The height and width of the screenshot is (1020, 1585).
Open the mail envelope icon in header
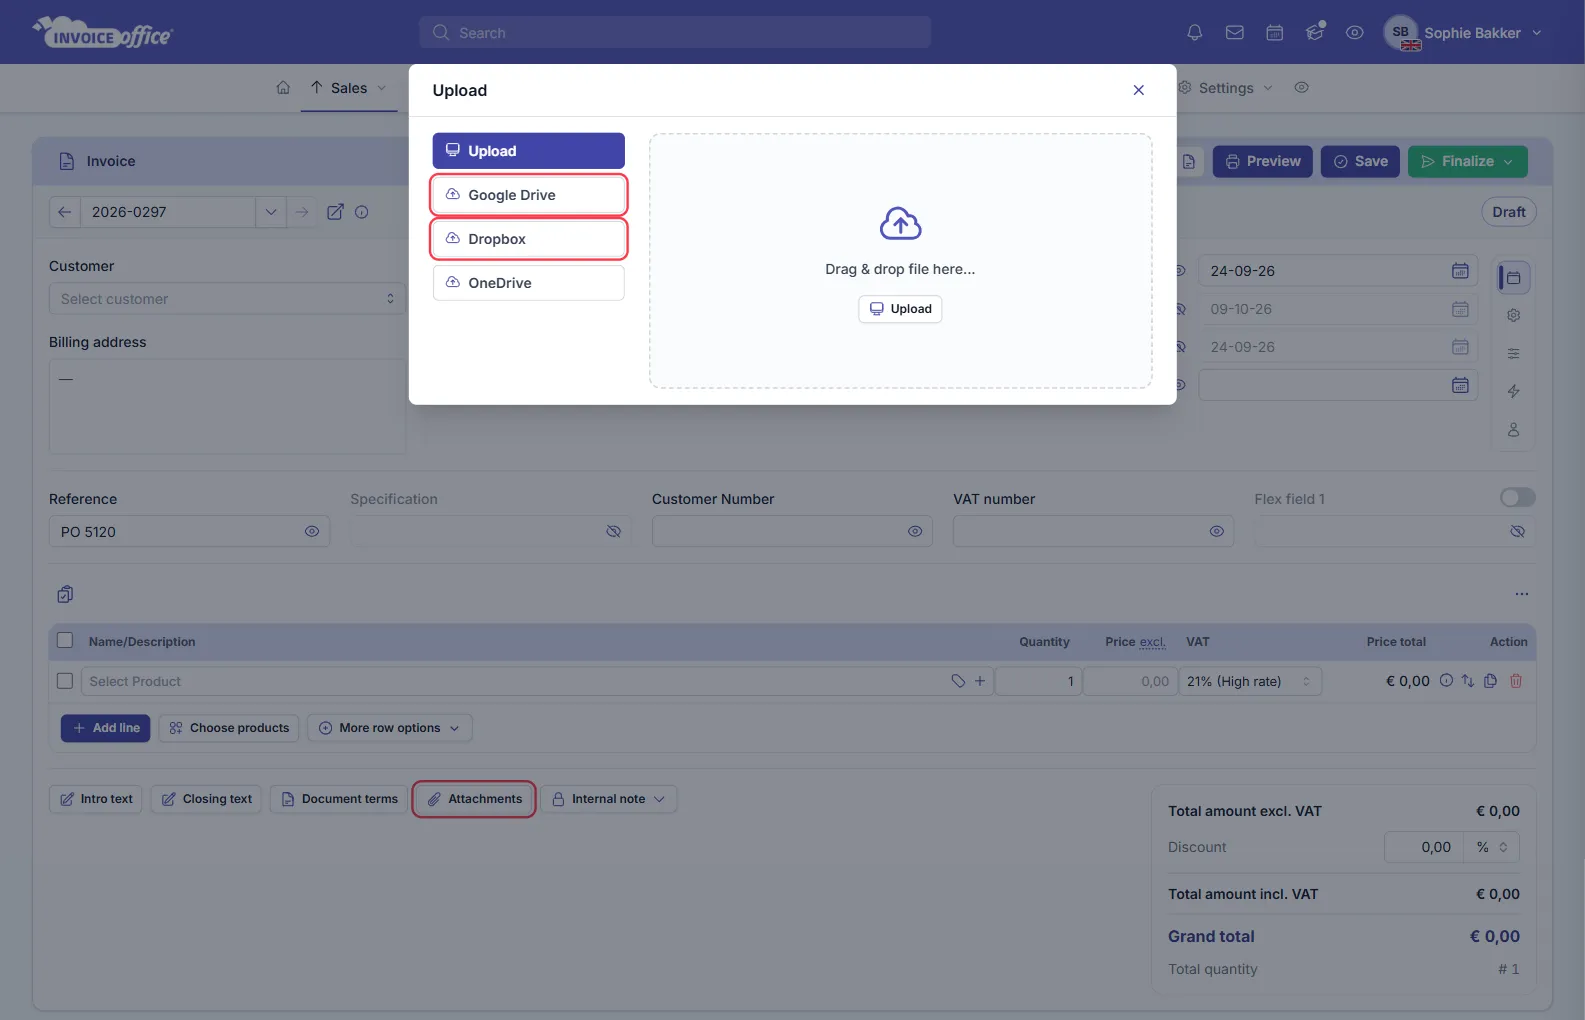pyautogui.click(x=1235, y=33)
